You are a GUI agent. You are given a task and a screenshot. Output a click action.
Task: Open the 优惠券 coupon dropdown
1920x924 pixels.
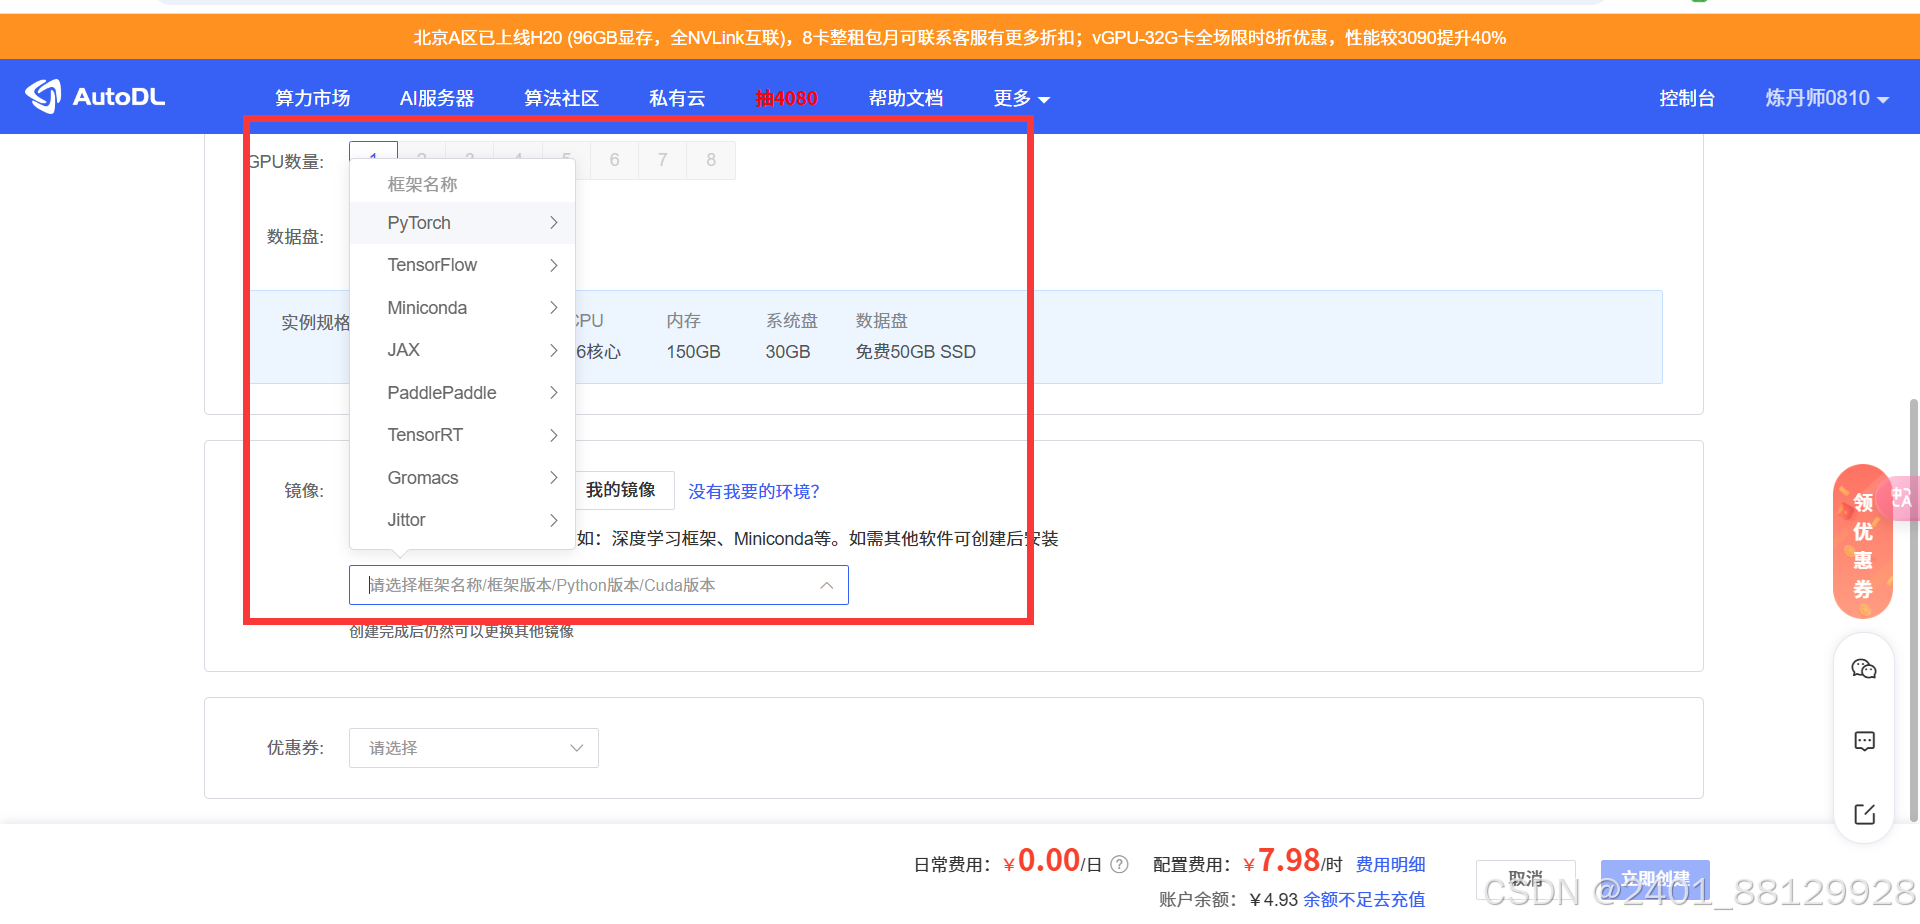(x=473, y=748)
